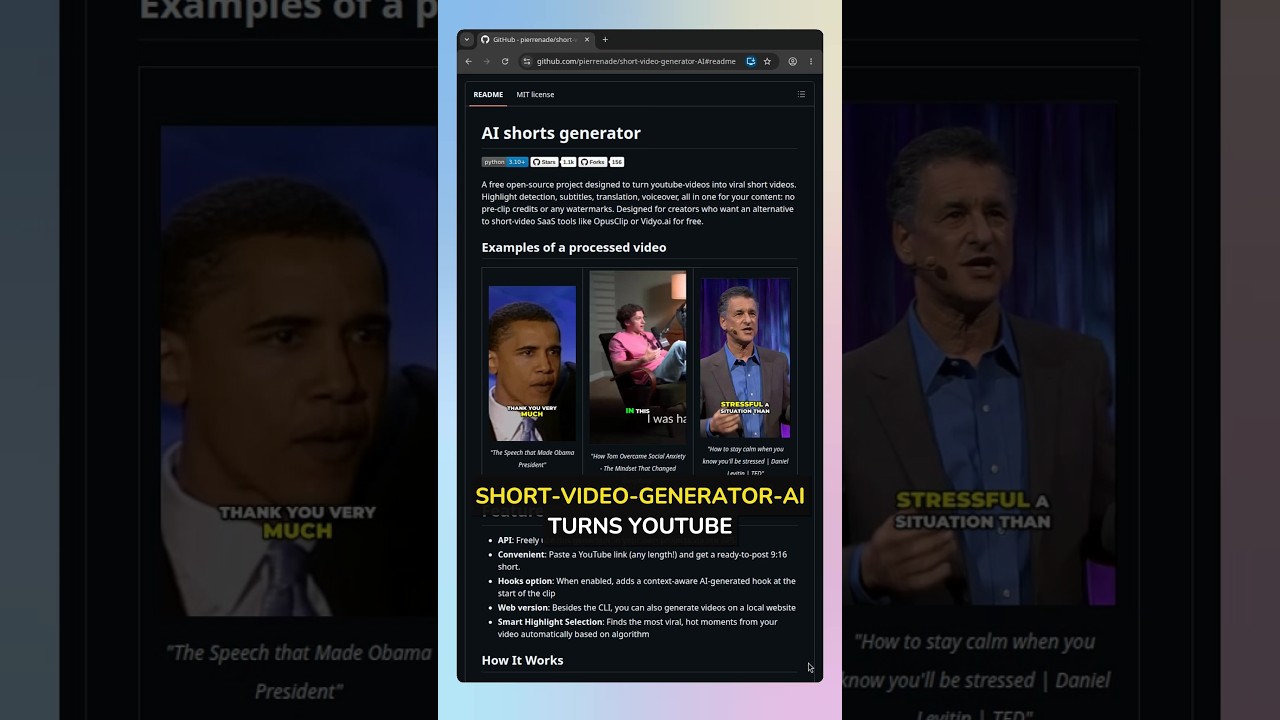1280x720 pixels.
Task: Open the README outline list icon
Action: pyautogui.click(x=801, y=95)
